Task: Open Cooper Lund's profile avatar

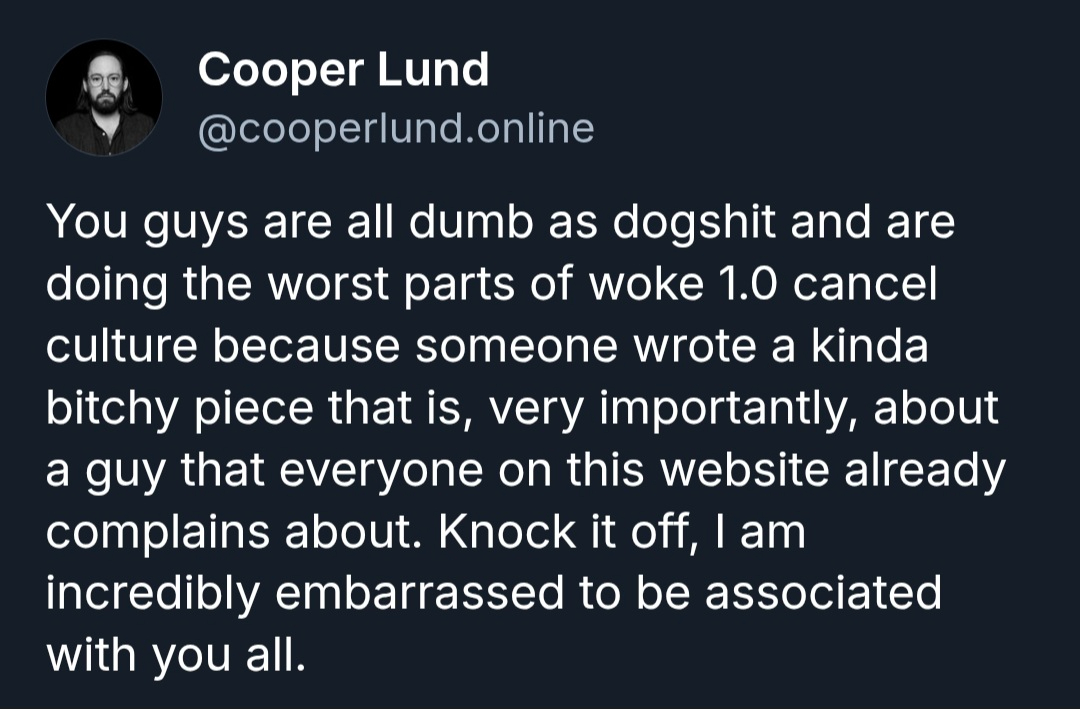Action: [104, 98]
